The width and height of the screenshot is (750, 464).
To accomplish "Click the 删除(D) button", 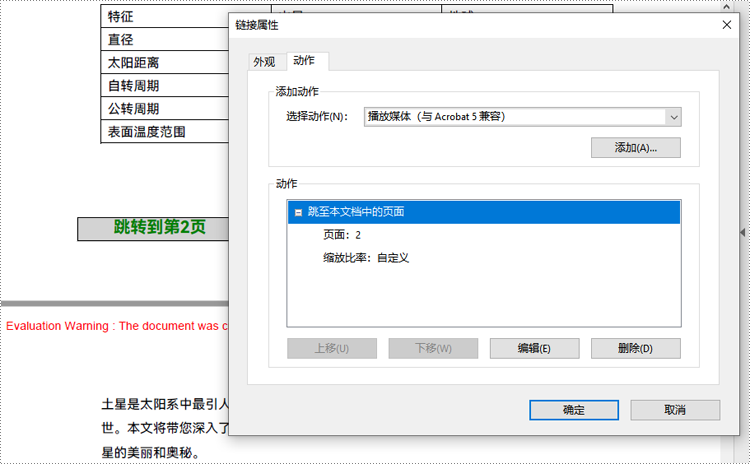I will pos(636,348).
